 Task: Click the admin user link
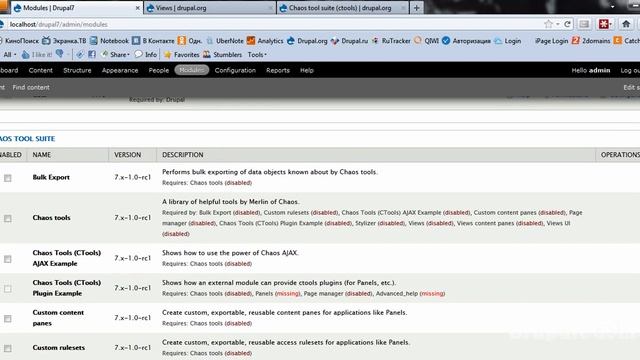[x=599, y=70]
